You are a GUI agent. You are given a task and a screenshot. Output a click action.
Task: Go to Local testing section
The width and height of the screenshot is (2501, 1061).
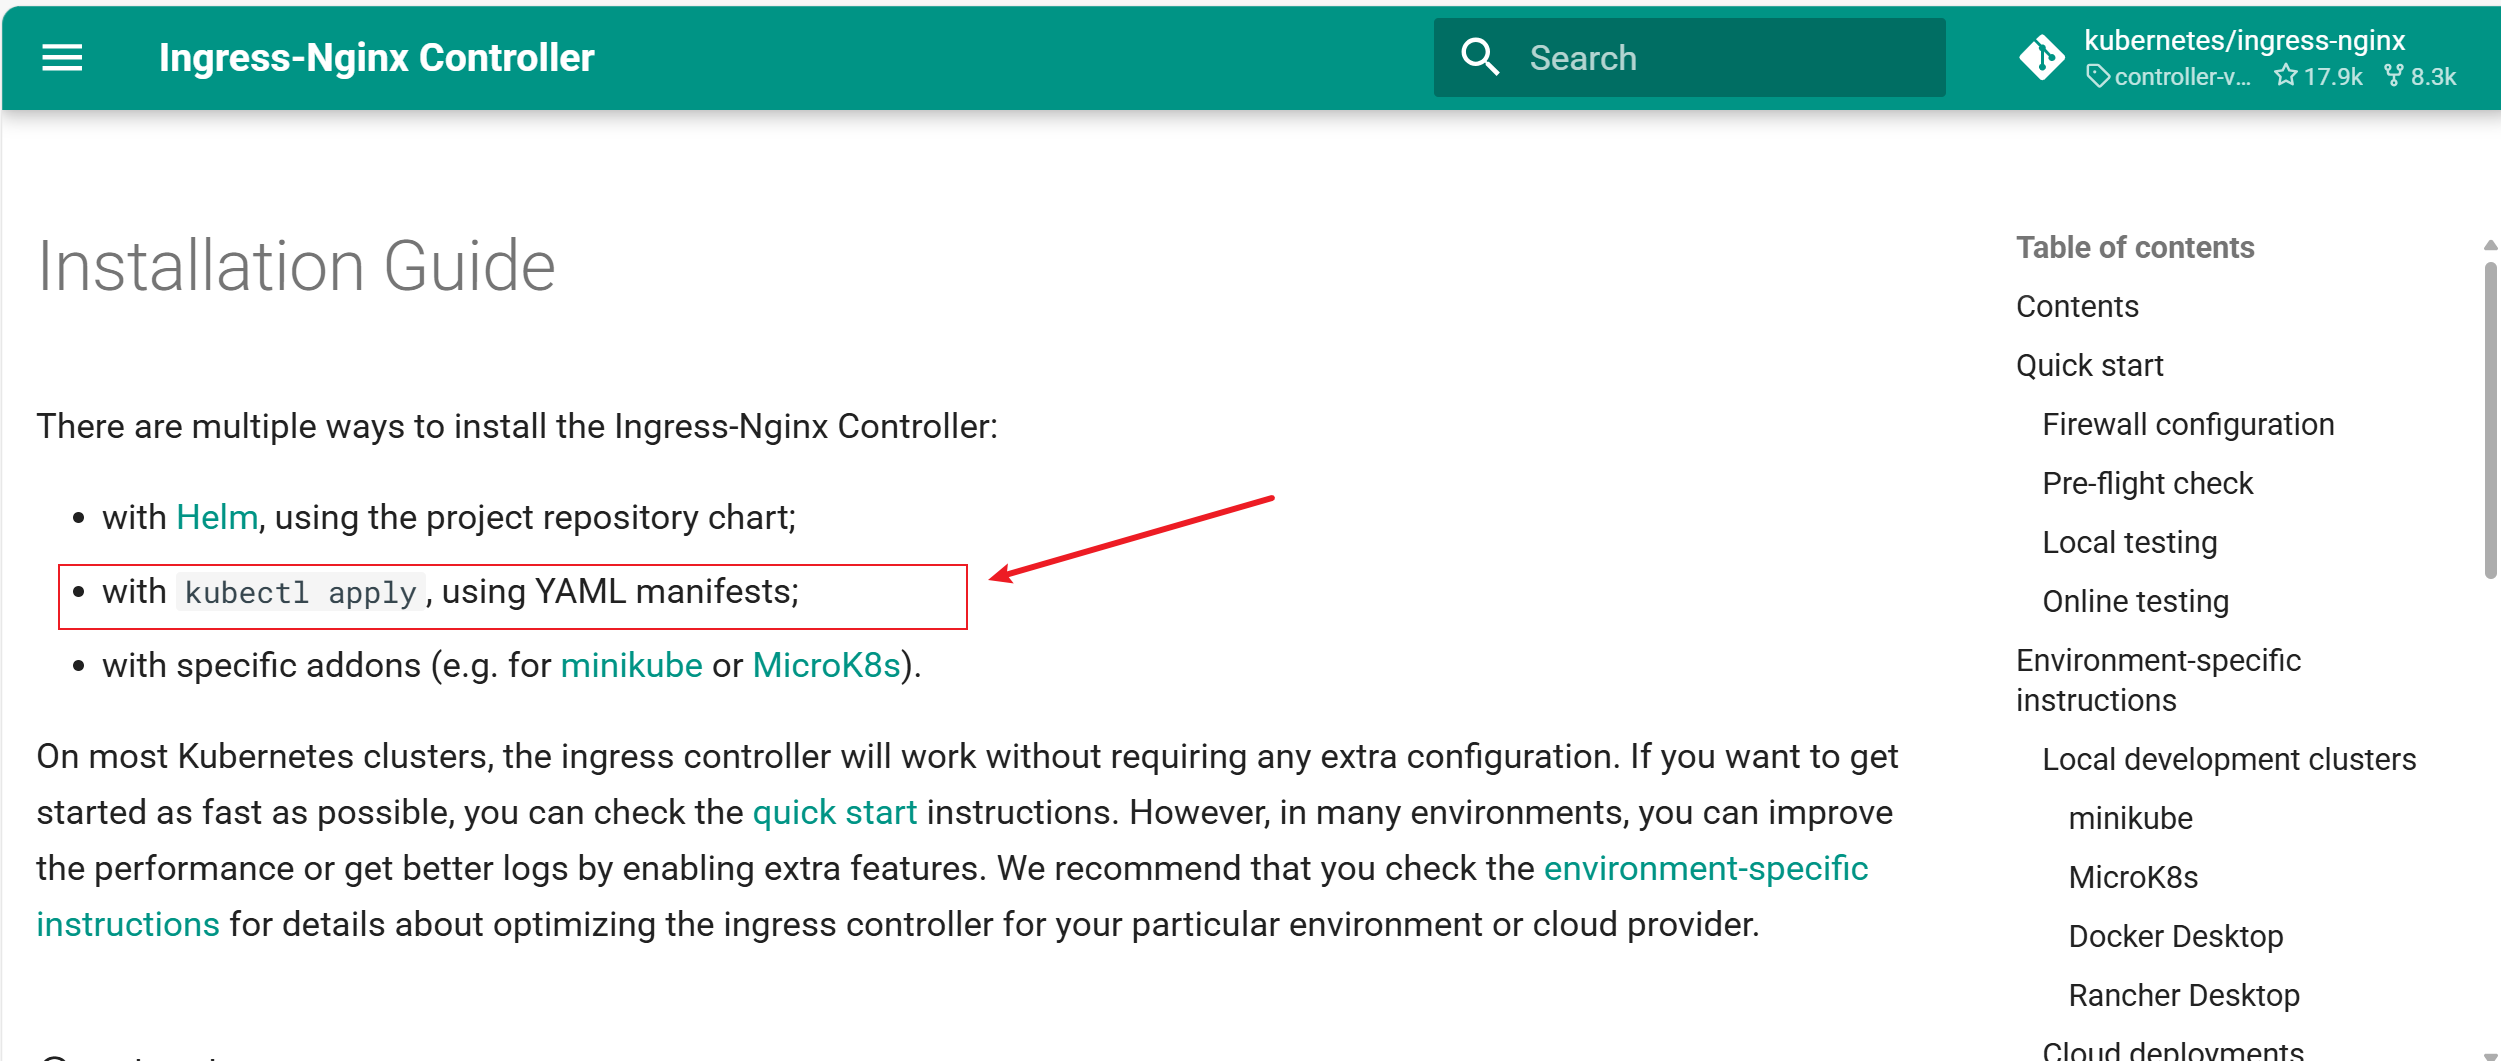(2130, 542)
